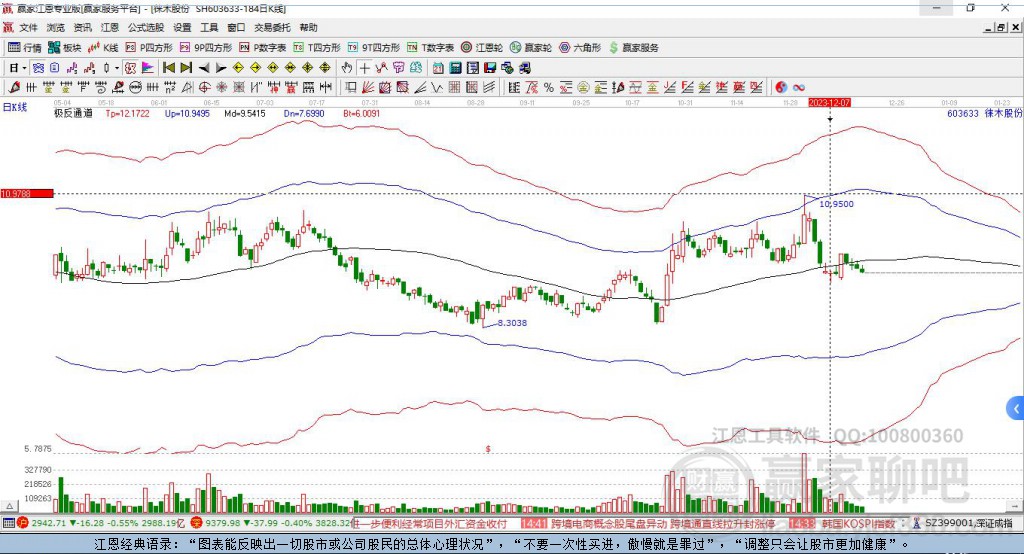Screen dimensions: 1024x554
Task: Jump to last bar with the skip-forward icon
Action: 186,68
